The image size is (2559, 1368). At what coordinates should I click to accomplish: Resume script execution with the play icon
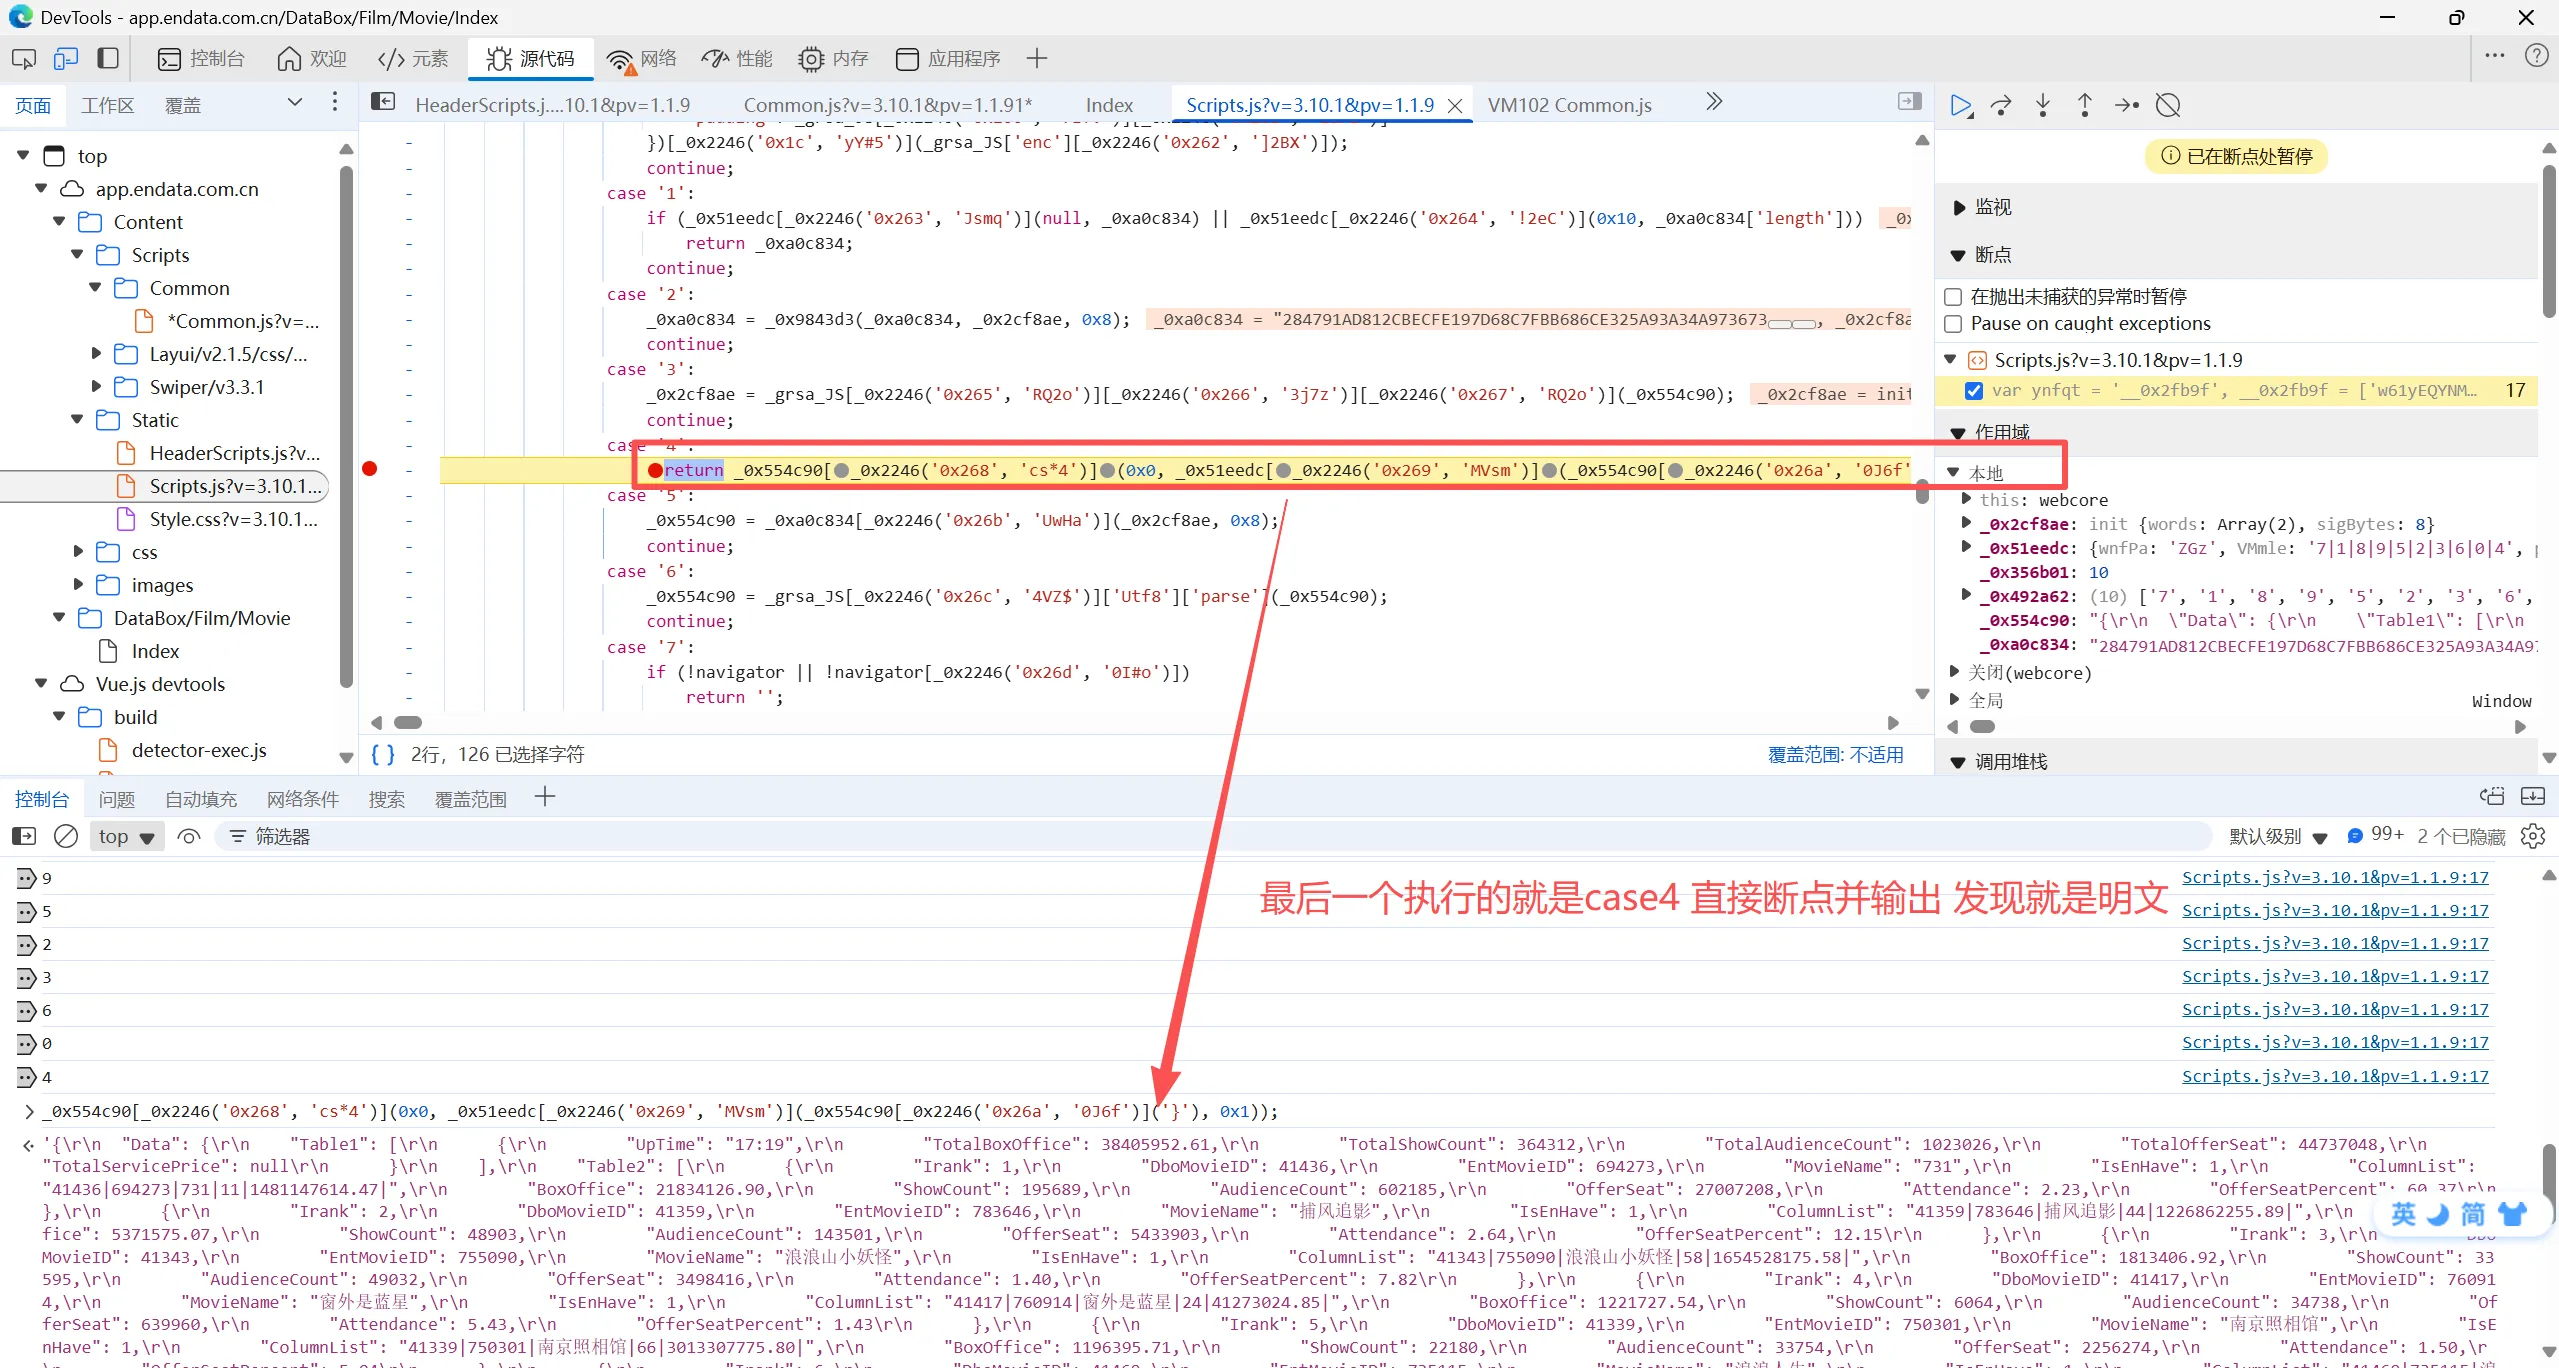[1960, 105]
